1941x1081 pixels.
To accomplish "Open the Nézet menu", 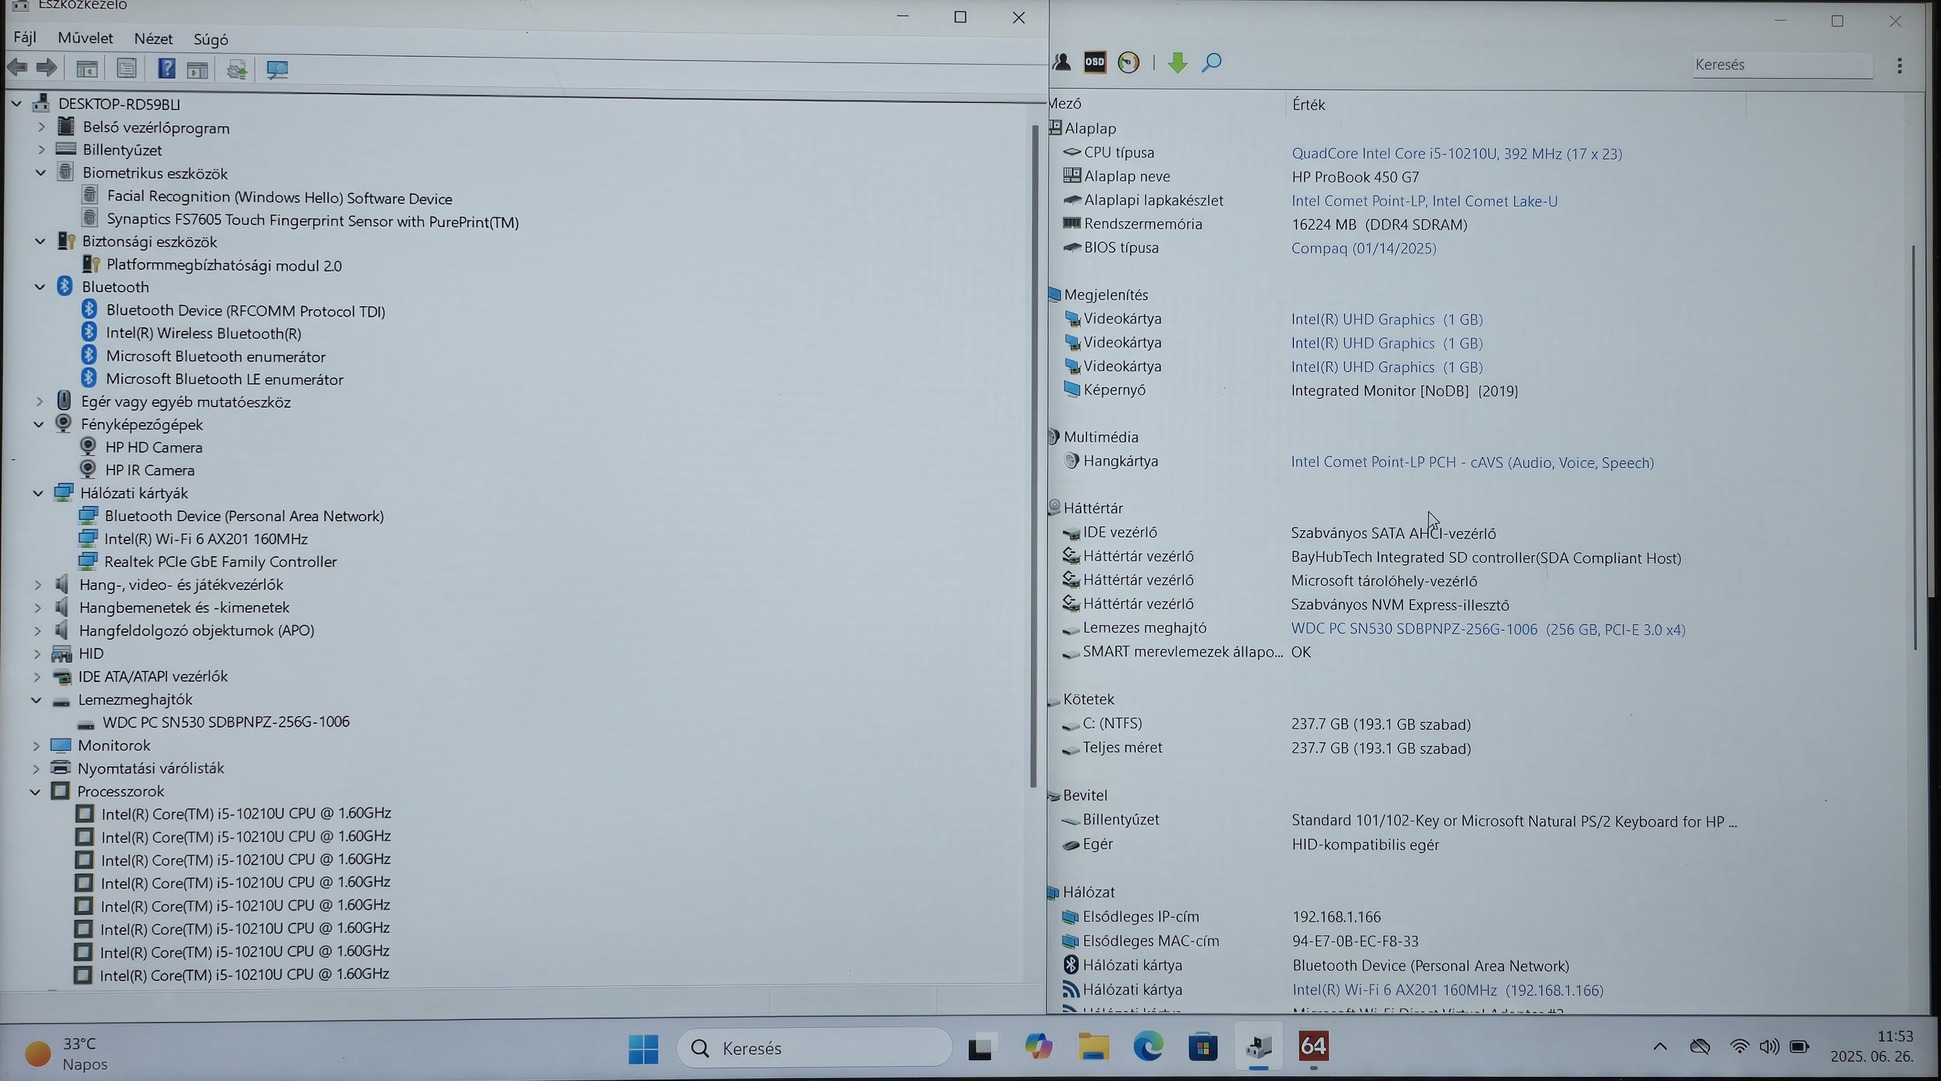I will pos(153,39).
